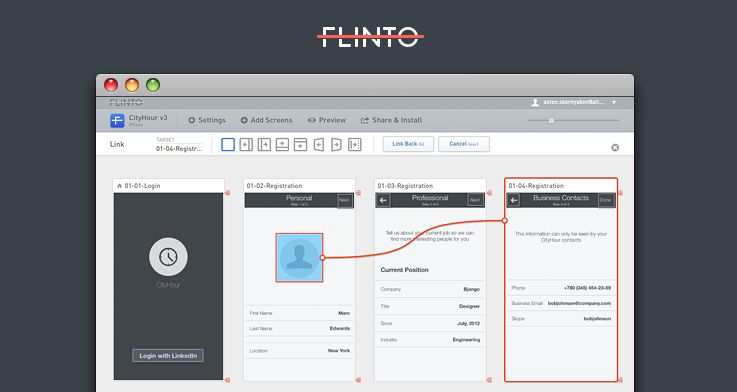Click the 01-03-Registration screen title
Image resolution: width=737 pixels, height=392 pixels.
[x=405, y=186]
